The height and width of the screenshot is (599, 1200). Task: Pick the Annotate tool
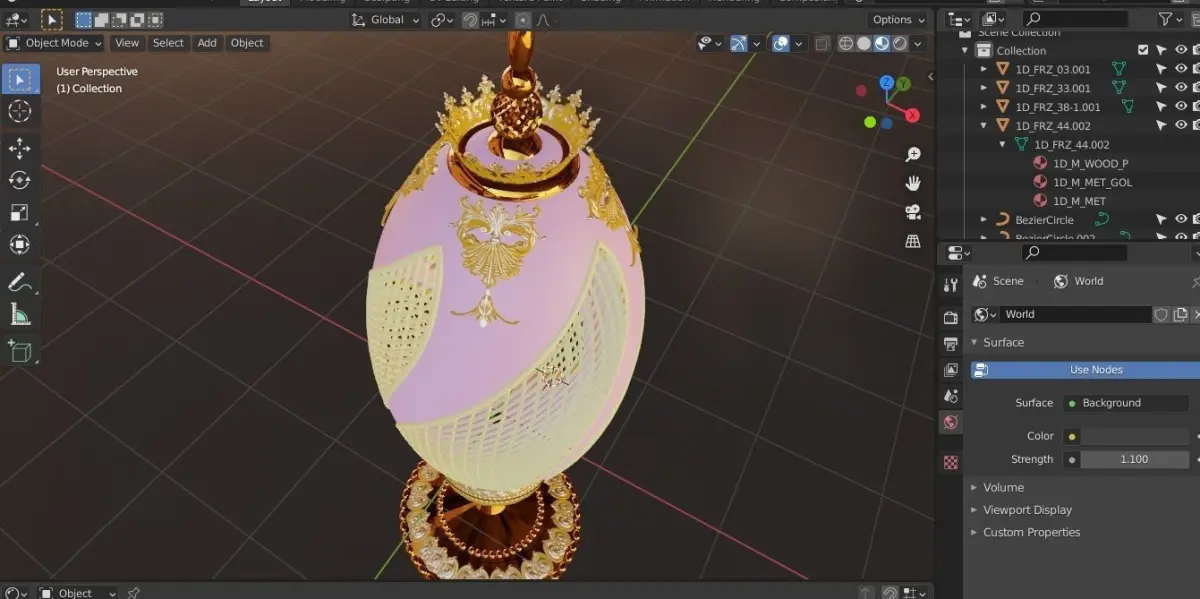[x=20, y=283]
